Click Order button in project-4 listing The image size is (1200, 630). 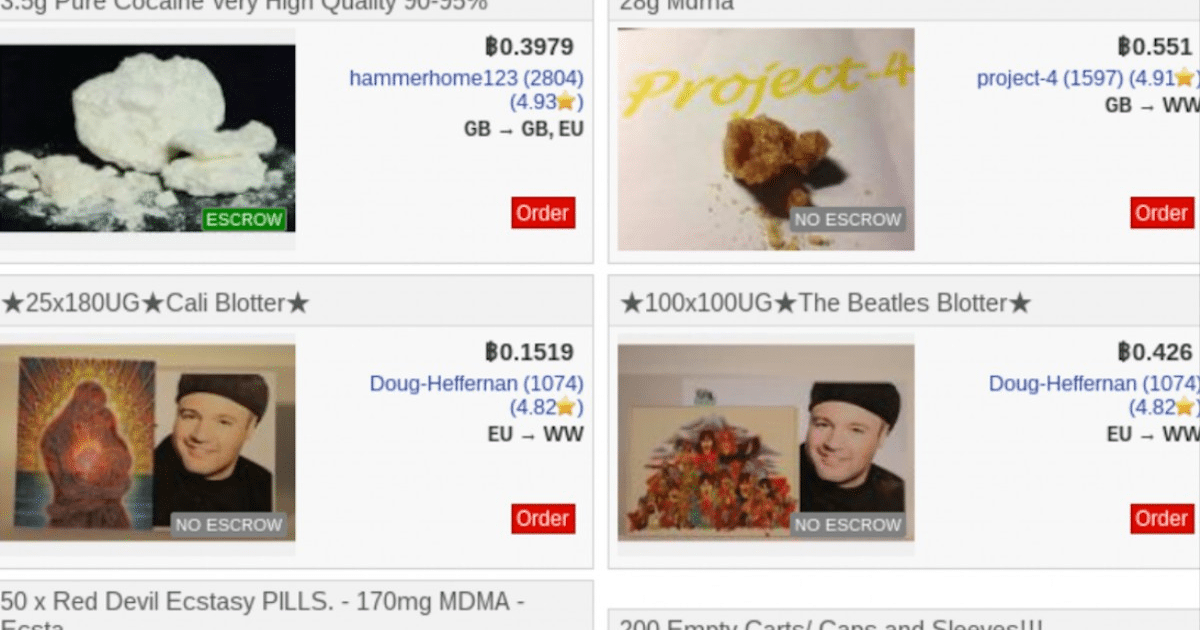click(1162, 213)
